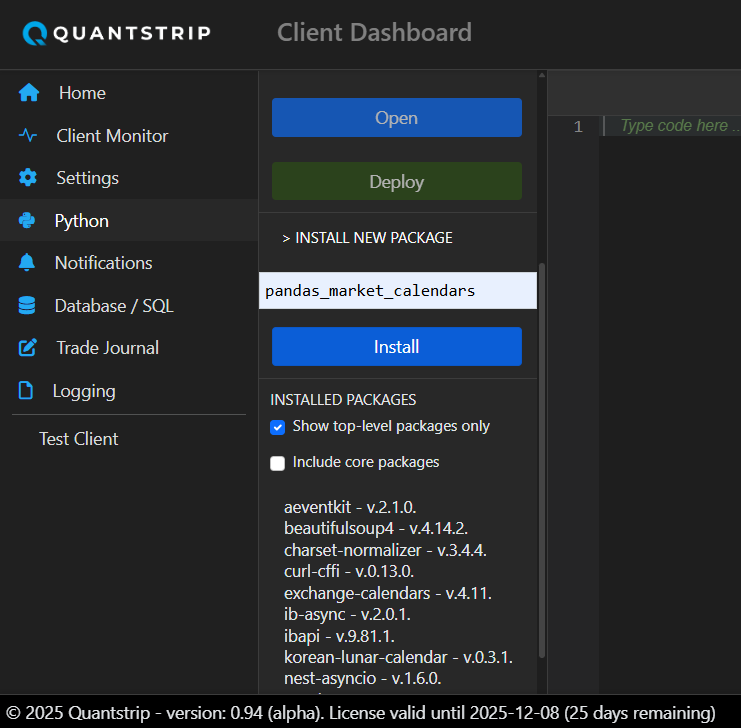
Task: Click the Client Monitor pulse icon
Action: [x=28, y=136]
